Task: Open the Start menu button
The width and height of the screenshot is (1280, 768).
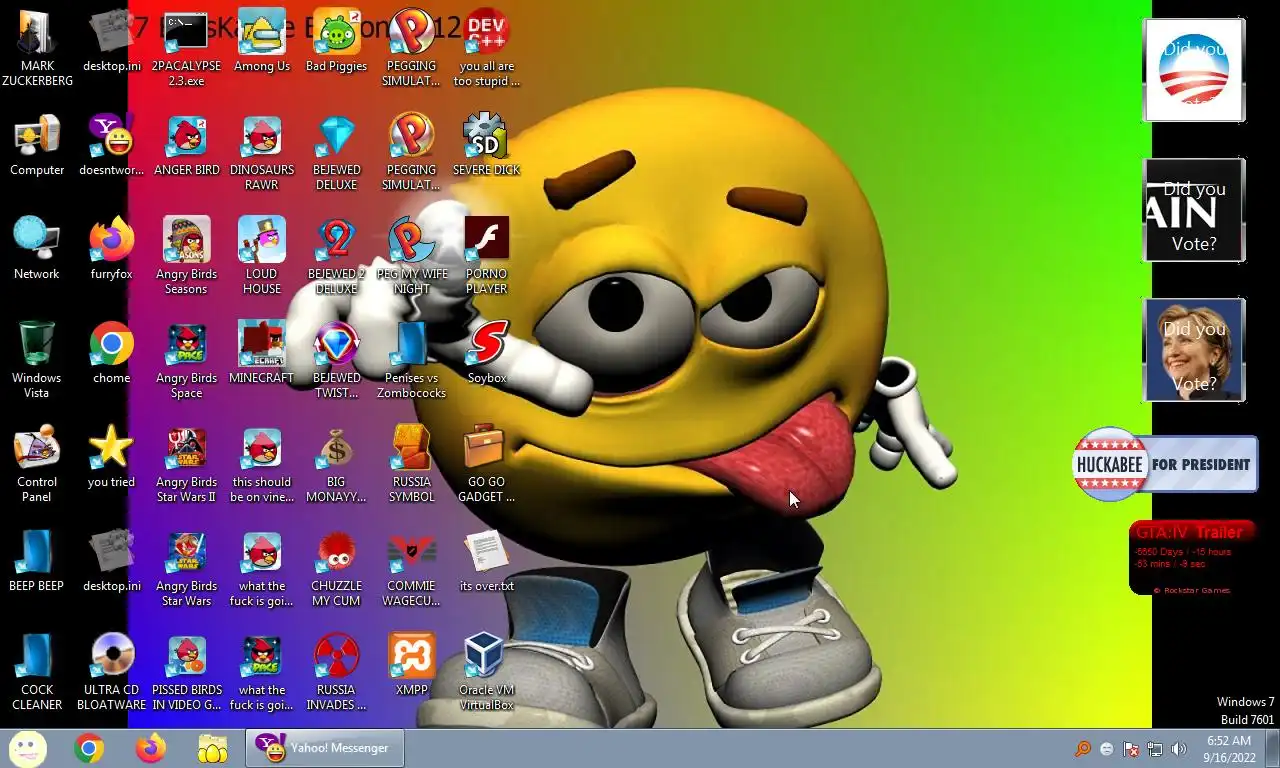Action: point(27,748)
